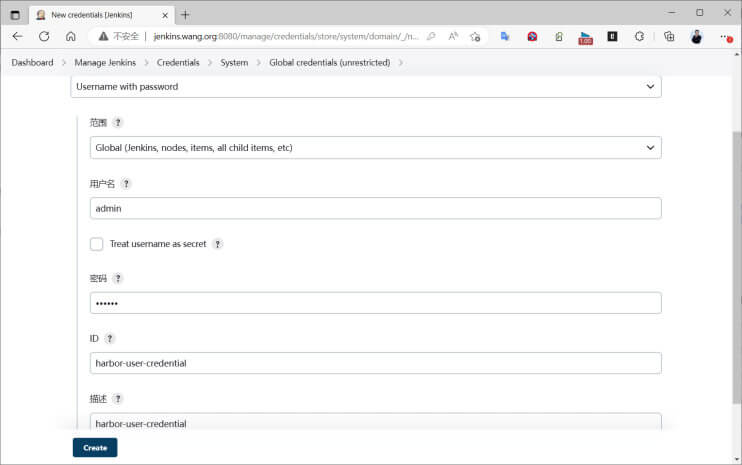Click the username field containing admin
The height and width of the screenshot is (465, 742).
376,208
